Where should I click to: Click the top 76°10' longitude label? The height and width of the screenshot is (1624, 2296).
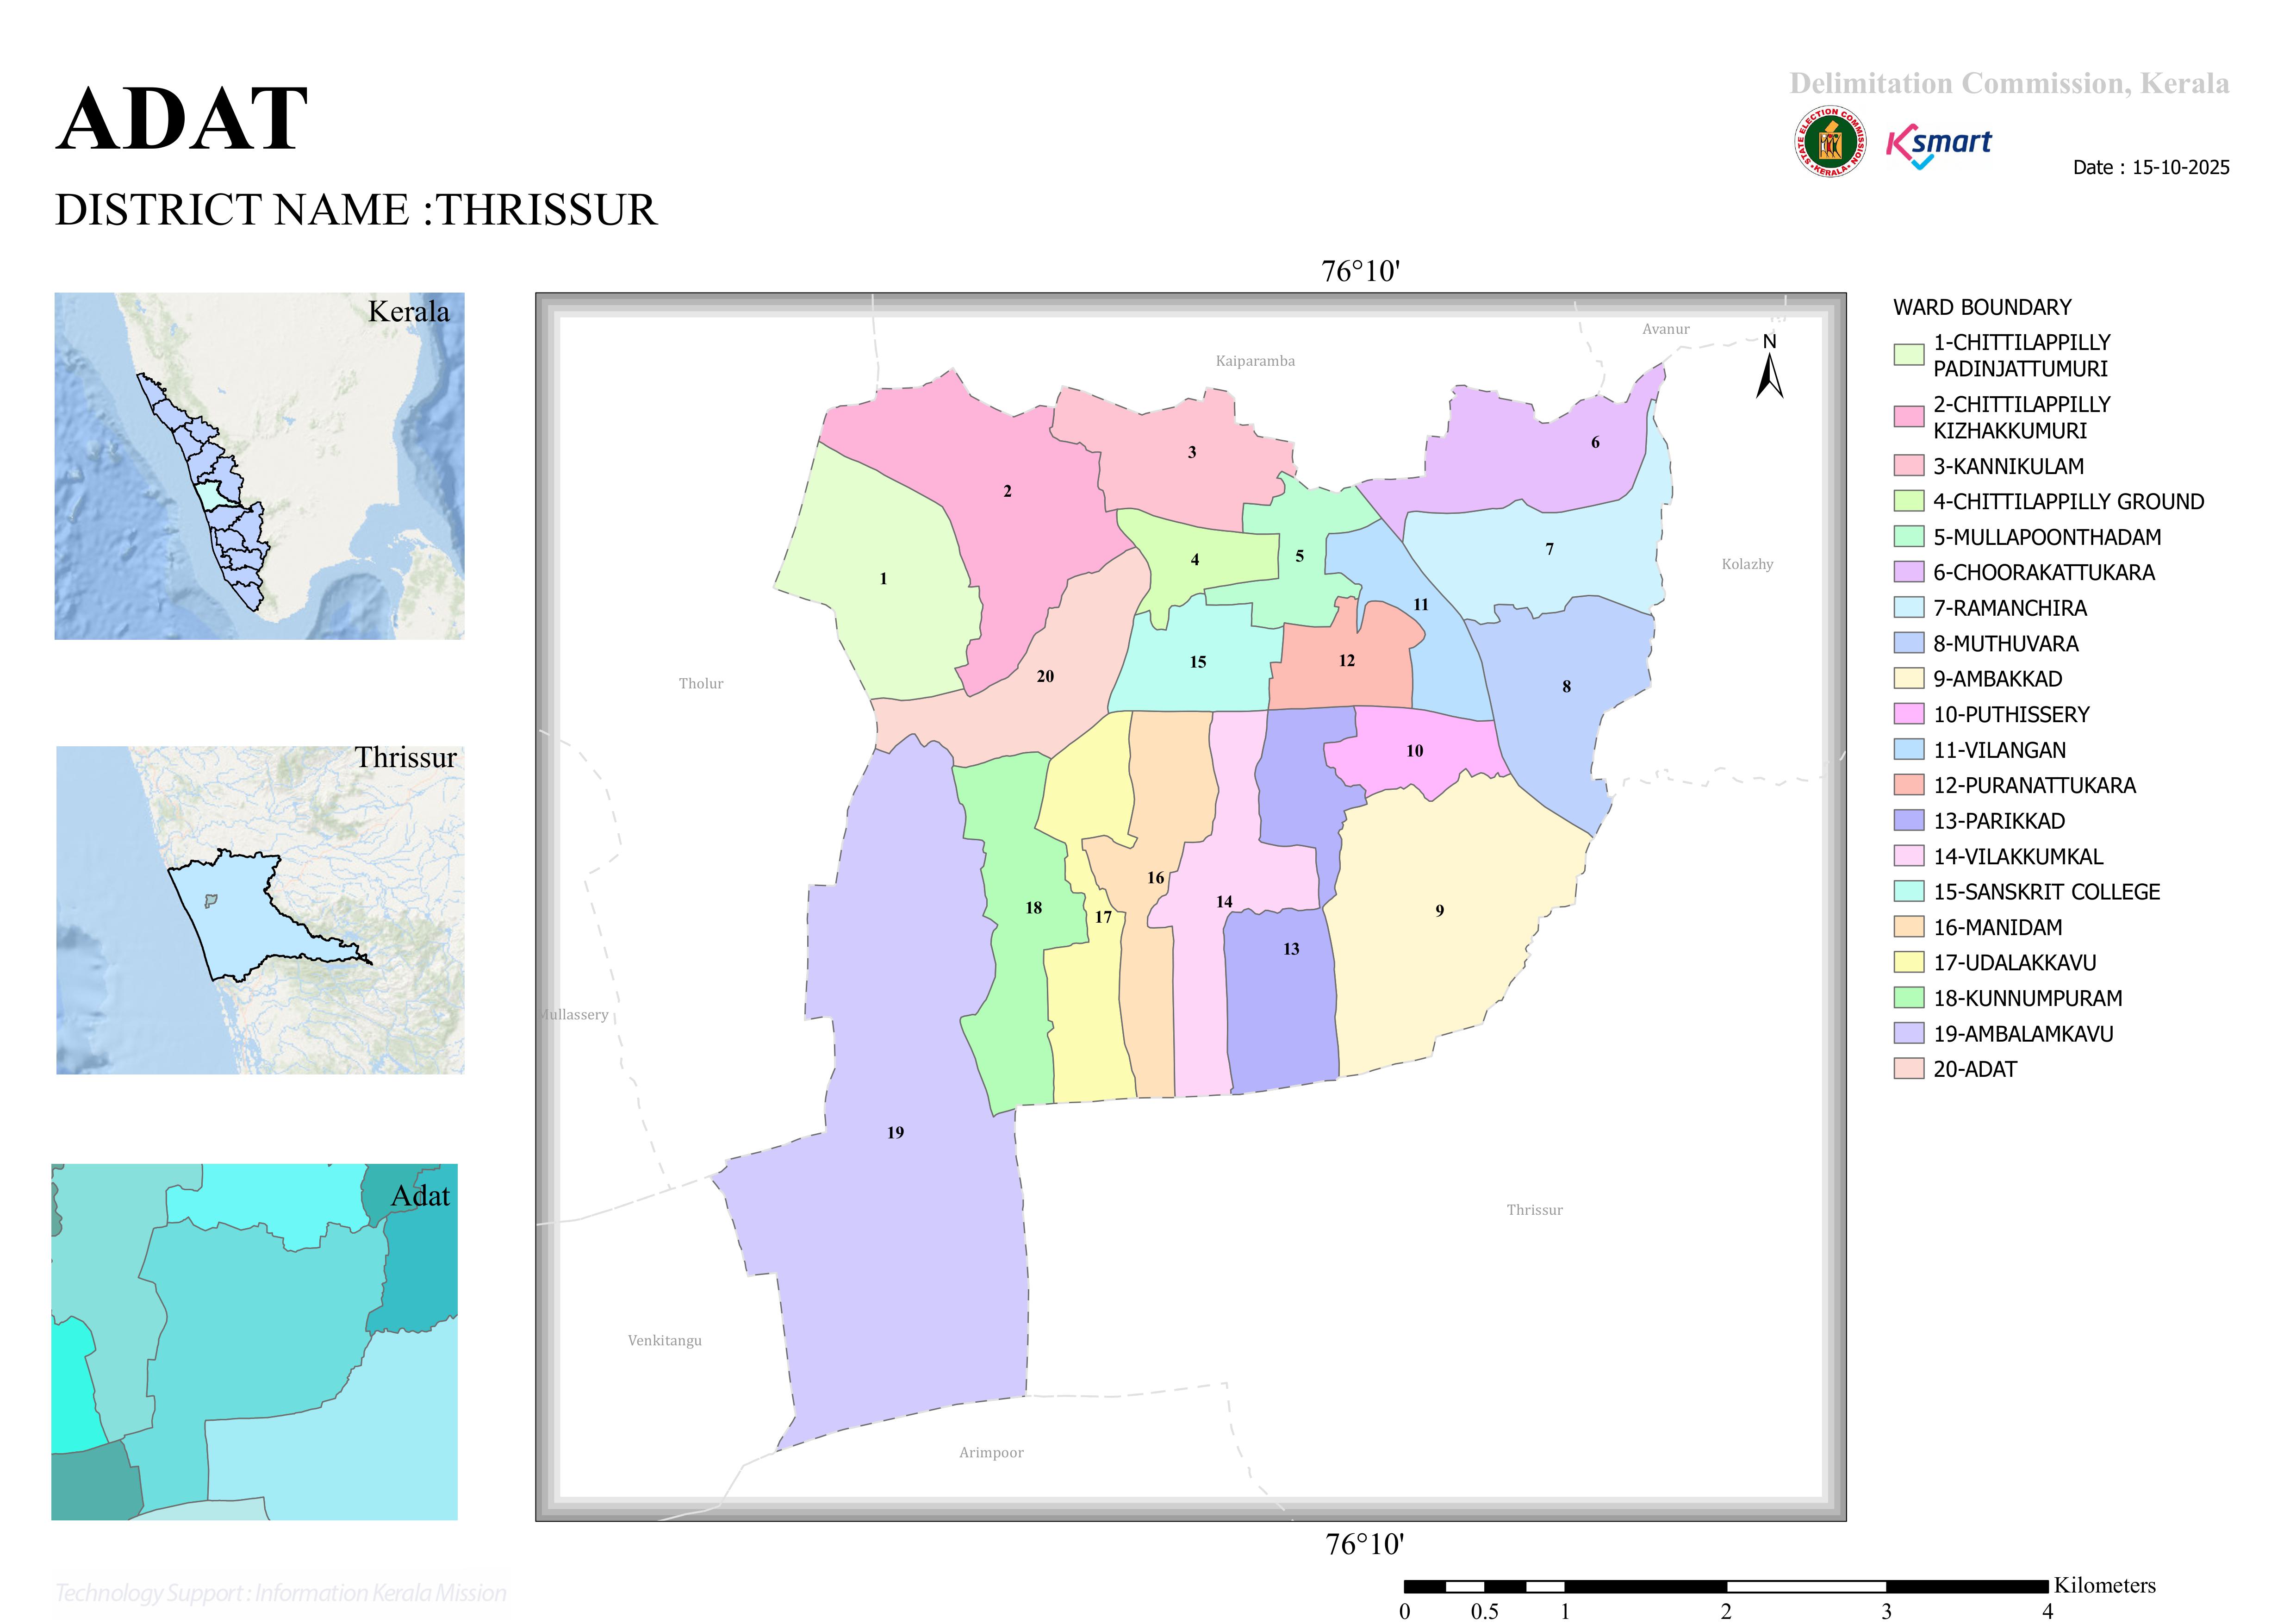[1361, 271]
